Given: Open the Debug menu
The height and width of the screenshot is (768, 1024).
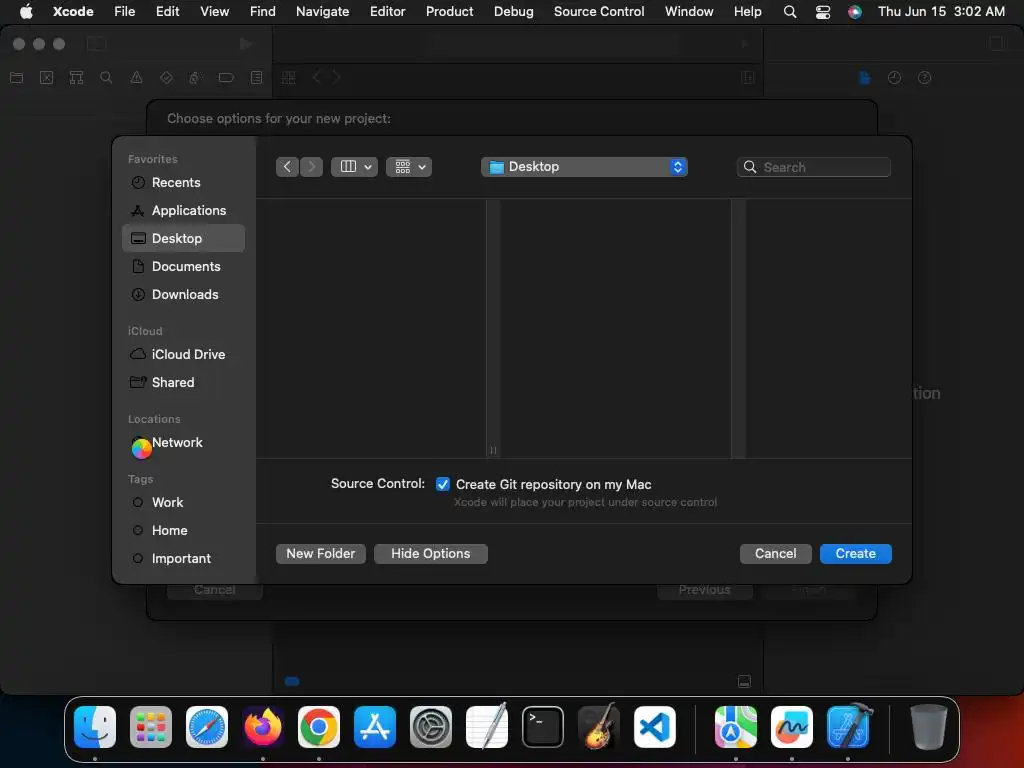Looking at the screenshot, I should point(513,11).
